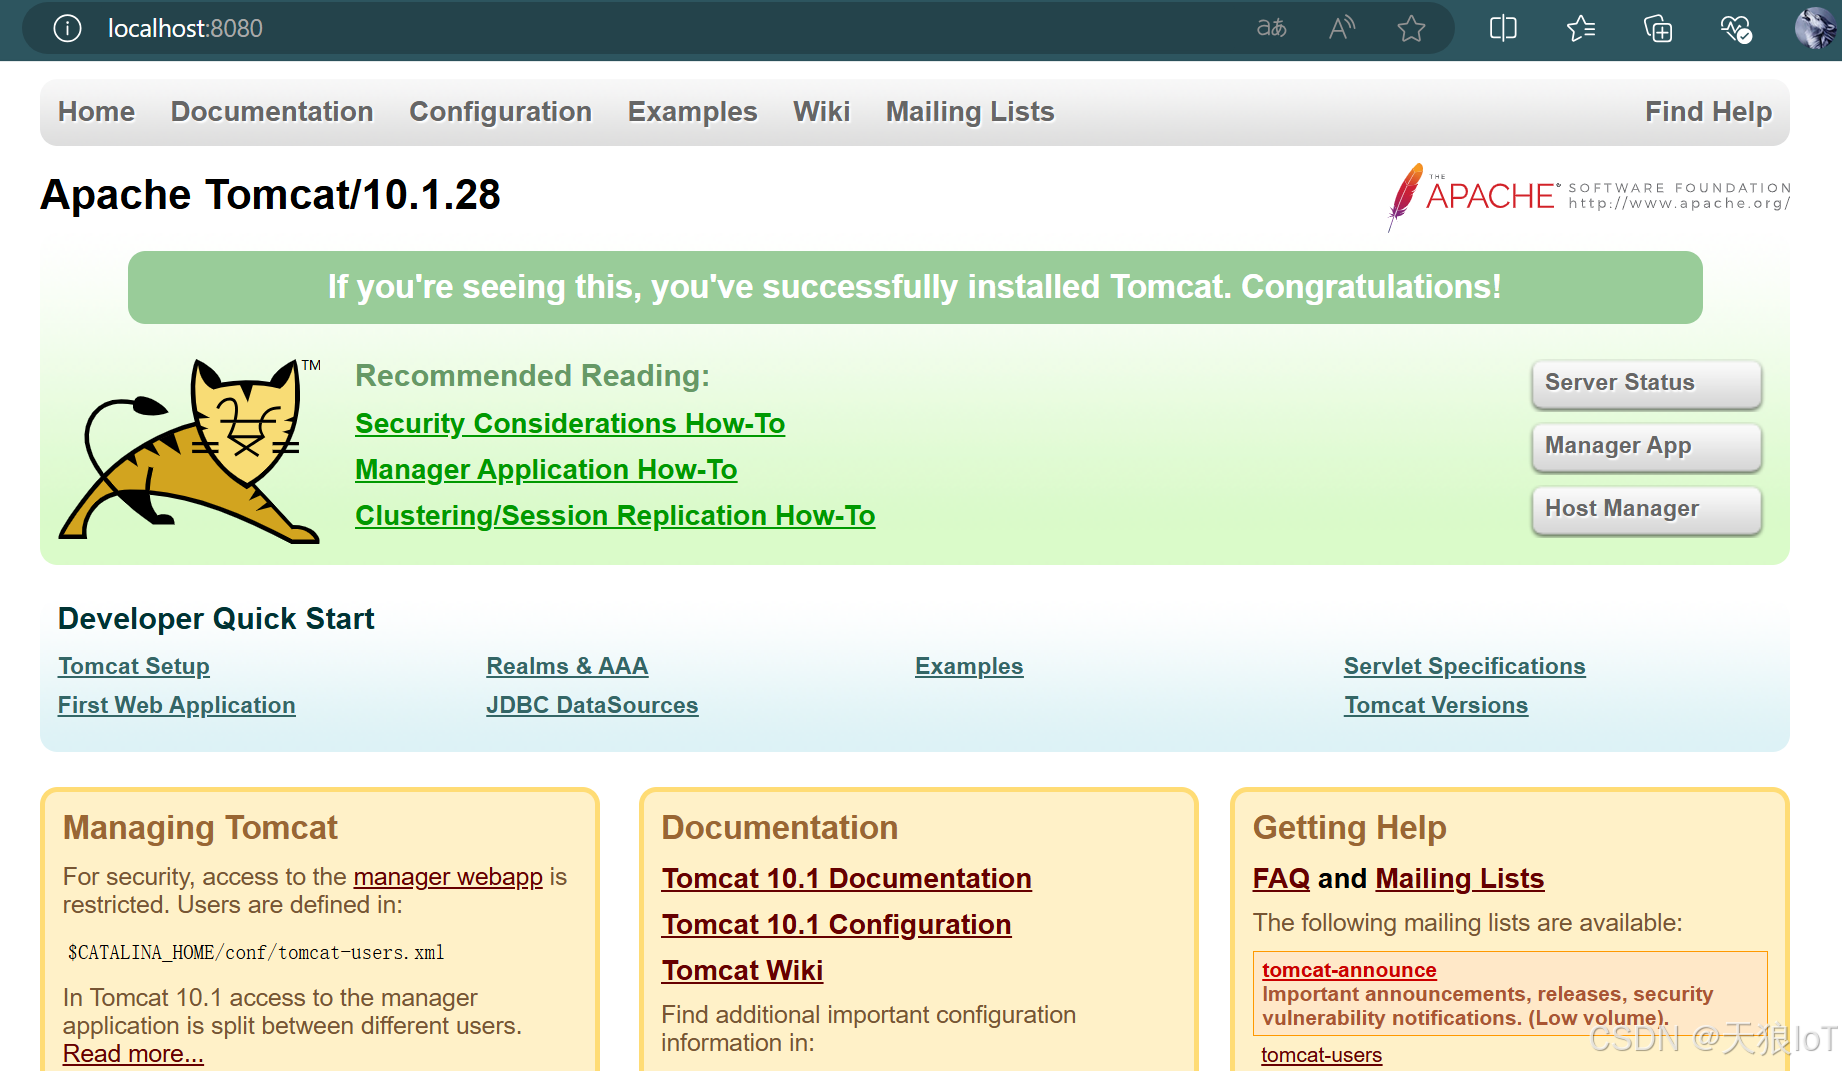Open the Tomcat Wiki link
The image size is (1842, 1071).
click(x=742, y=971)
